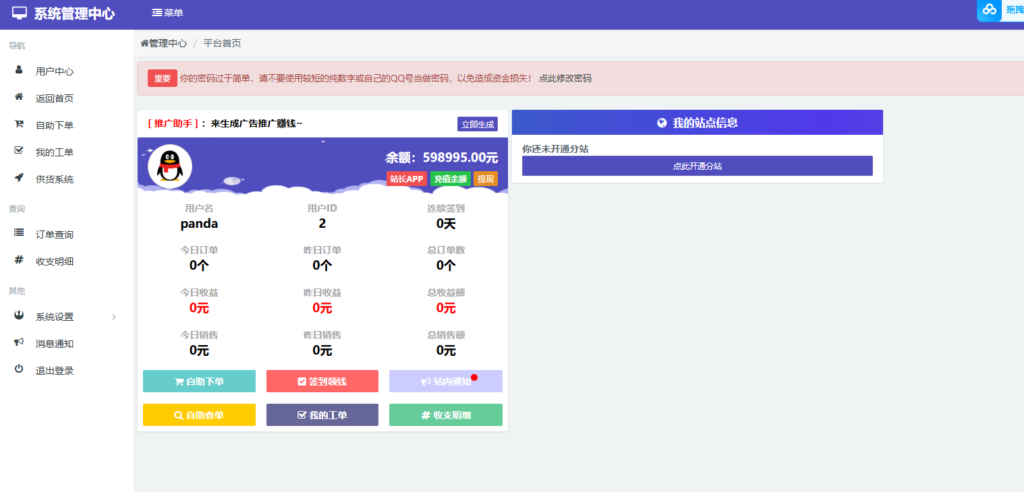Click 0天 under 连续签到

pos(446,223)
